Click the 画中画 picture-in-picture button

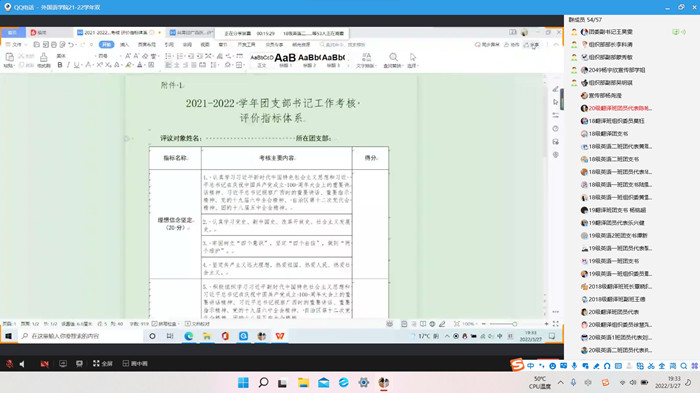point(135,364)
